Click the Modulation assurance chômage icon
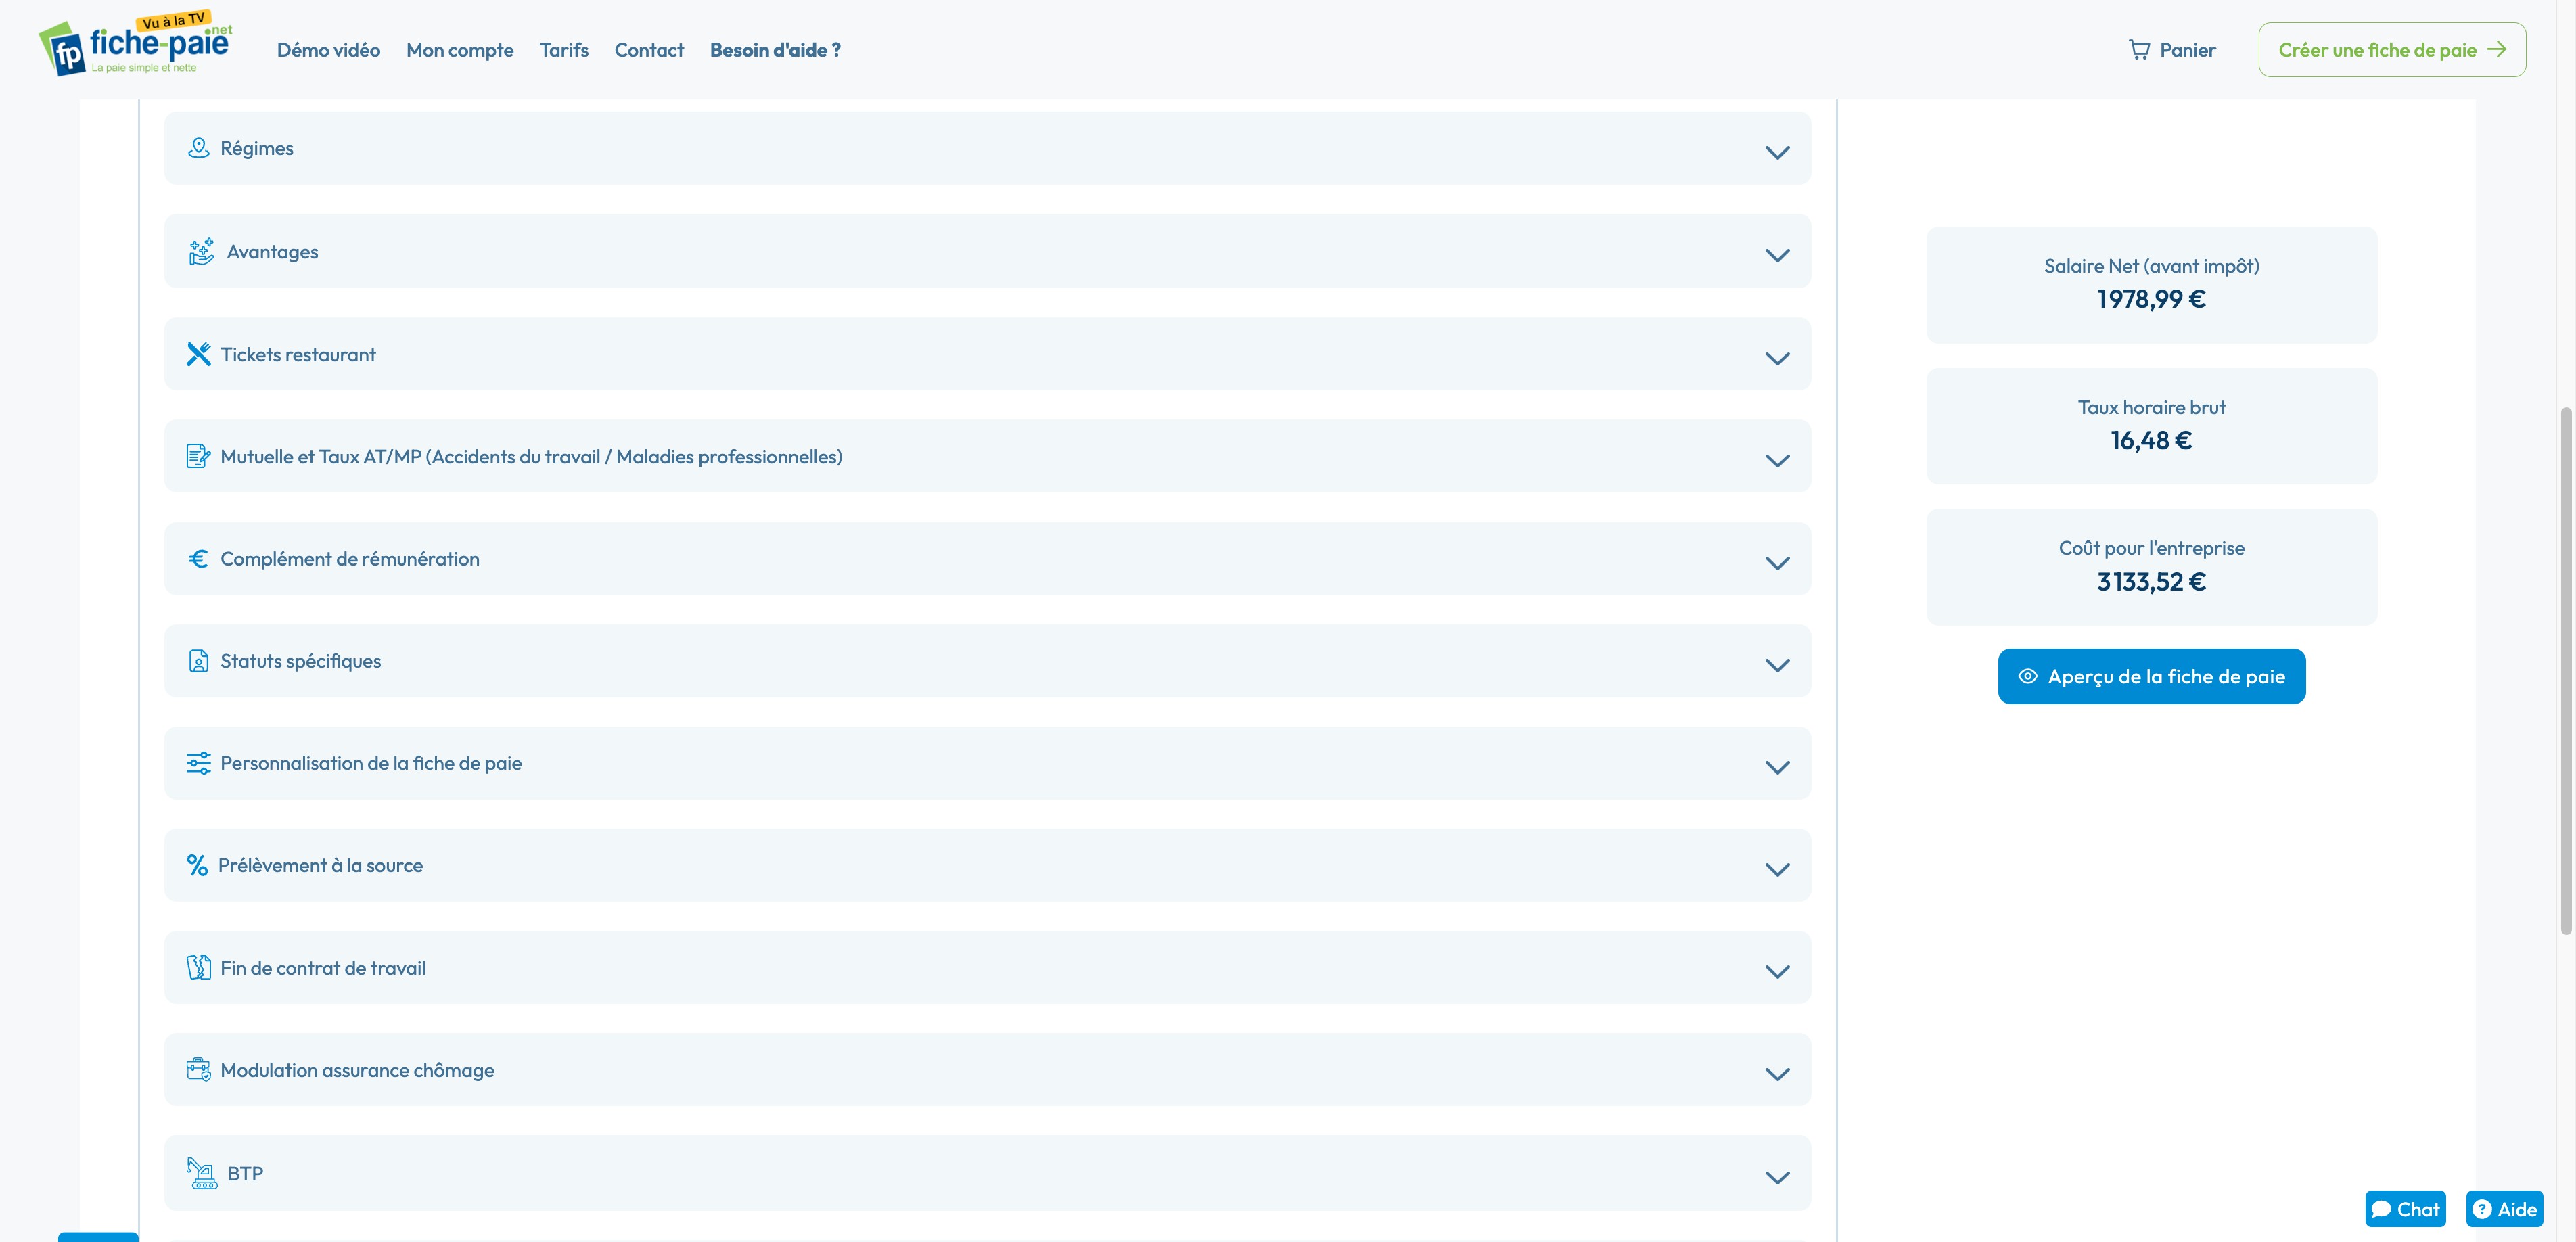The width and height of the screenshot is (2576, 1242). [198, 1070]
